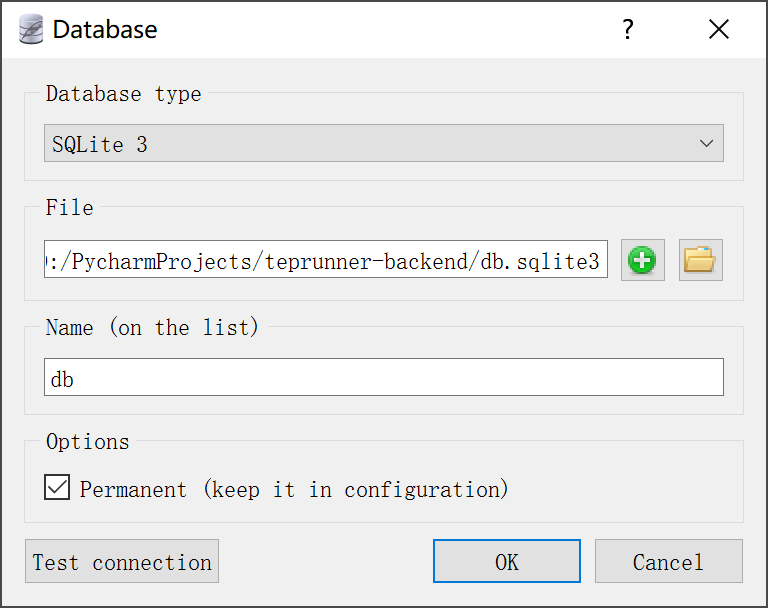768x608 pixels.
Task: Click the 'Database' window title text
Action: [105, 29]
